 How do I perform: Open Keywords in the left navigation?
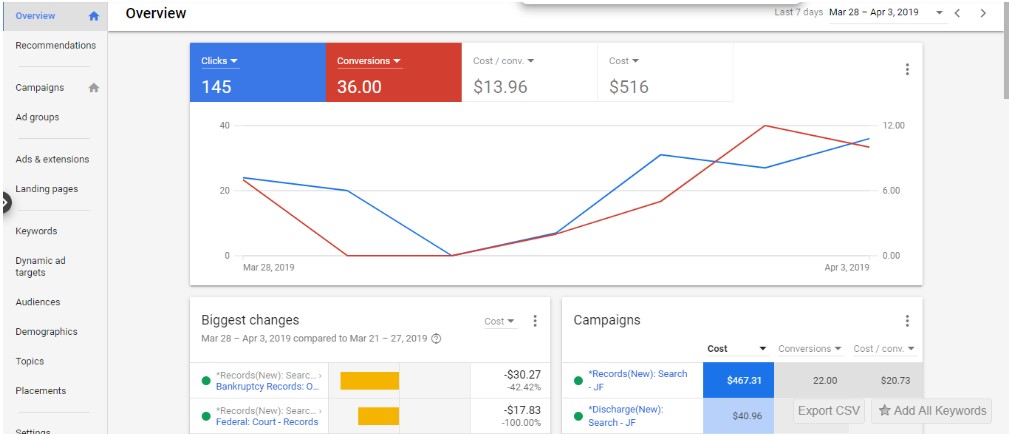[x=36, y=231]
